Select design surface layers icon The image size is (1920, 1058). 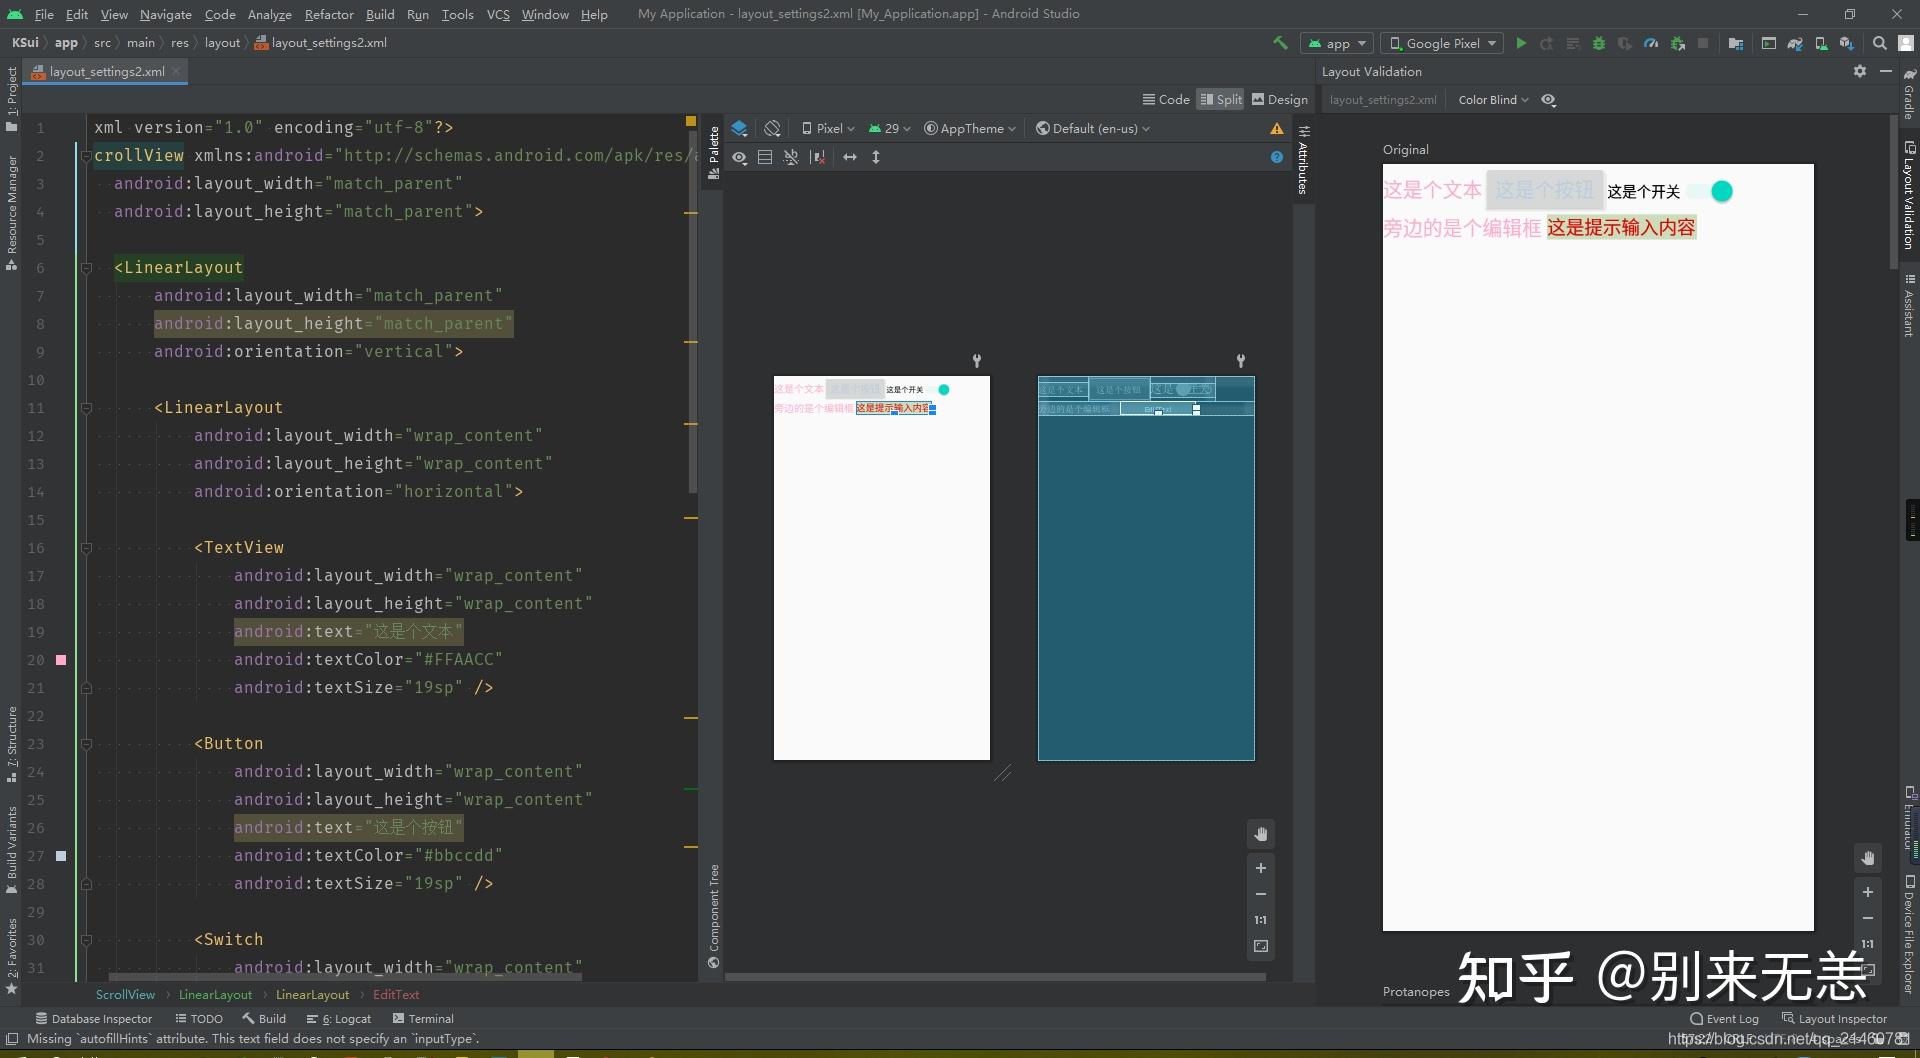click(739, 128)
